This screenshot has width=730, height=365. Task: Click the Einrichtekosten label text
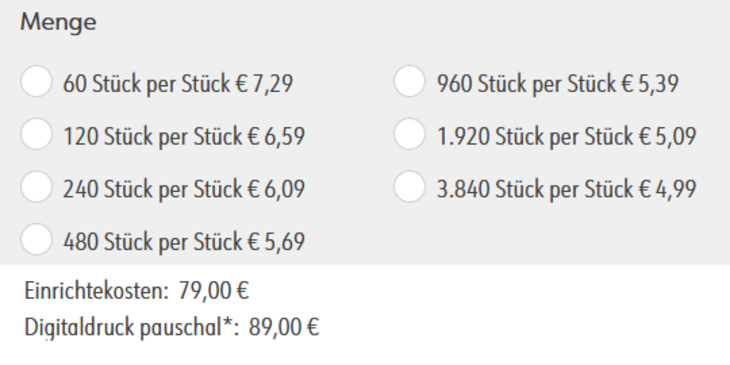pos(96,291)
